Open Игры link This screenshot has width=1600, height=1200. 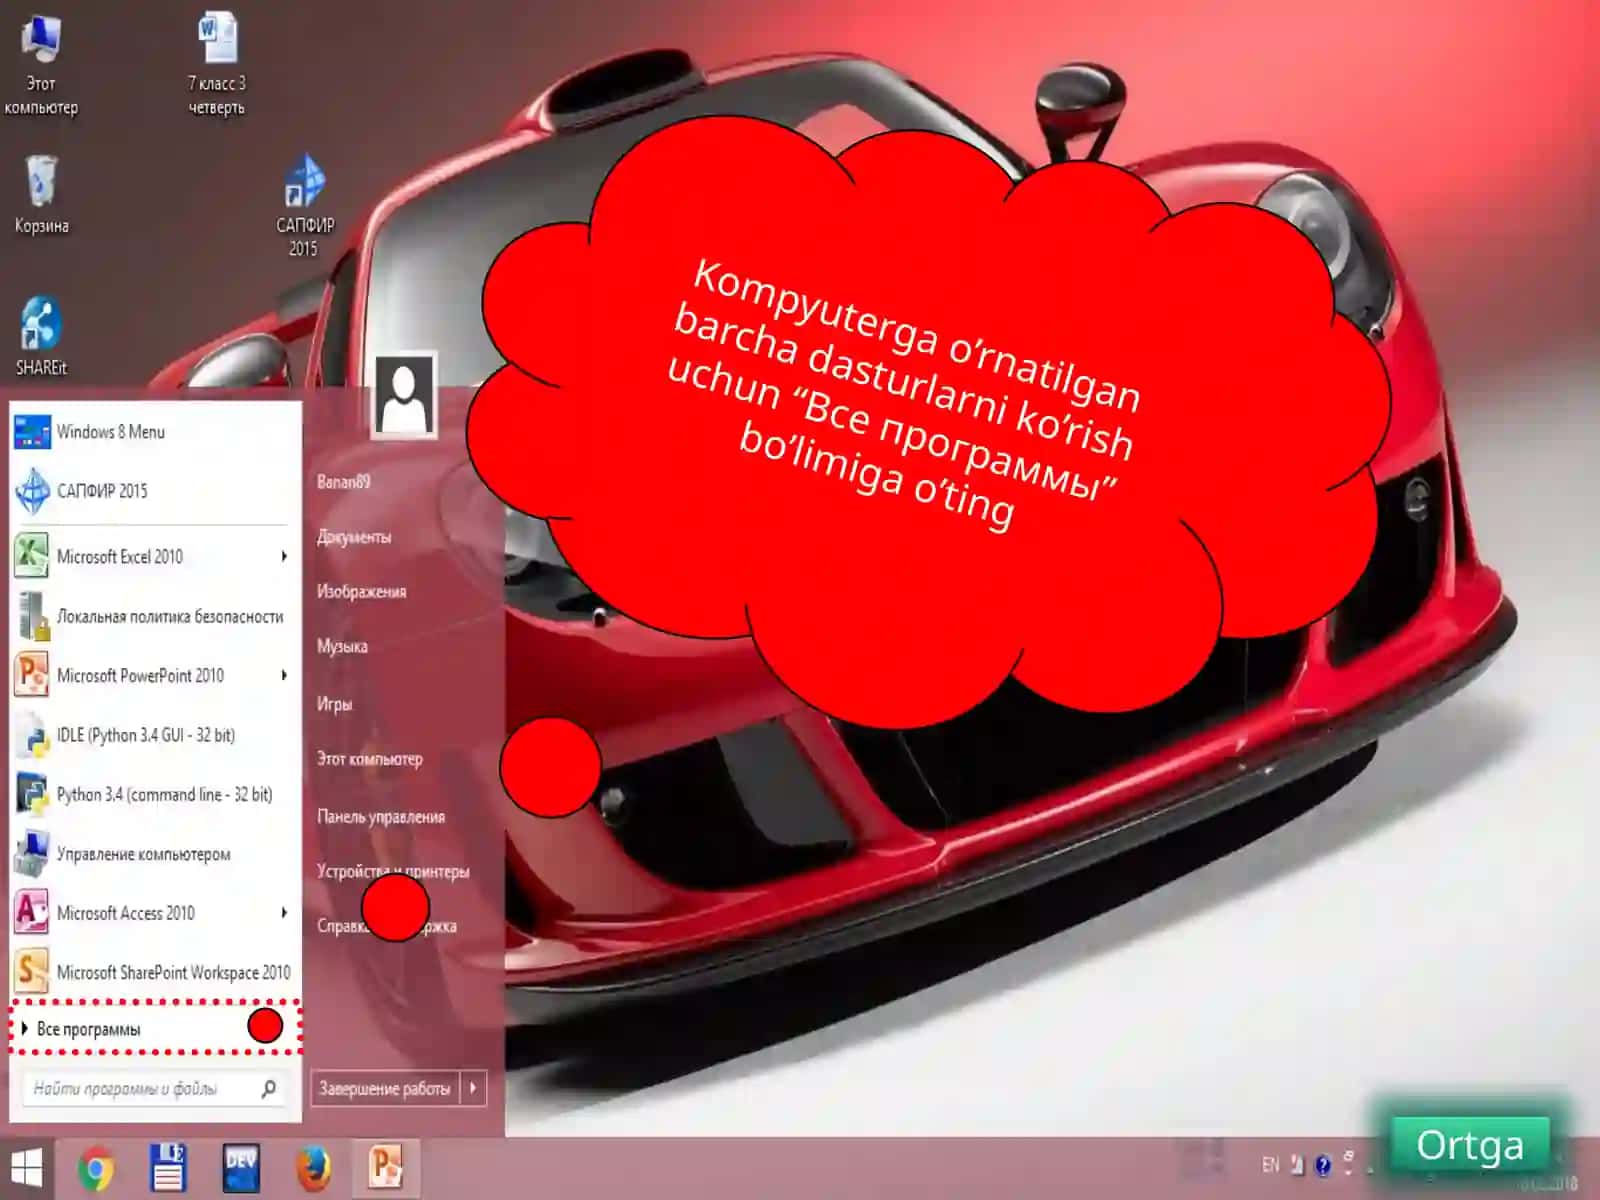point(334,704)
